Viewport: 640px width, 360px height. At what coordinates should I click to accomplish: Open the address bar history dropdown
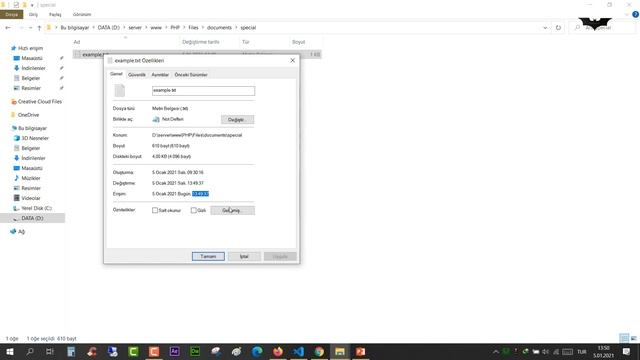(x=545, y=27)
